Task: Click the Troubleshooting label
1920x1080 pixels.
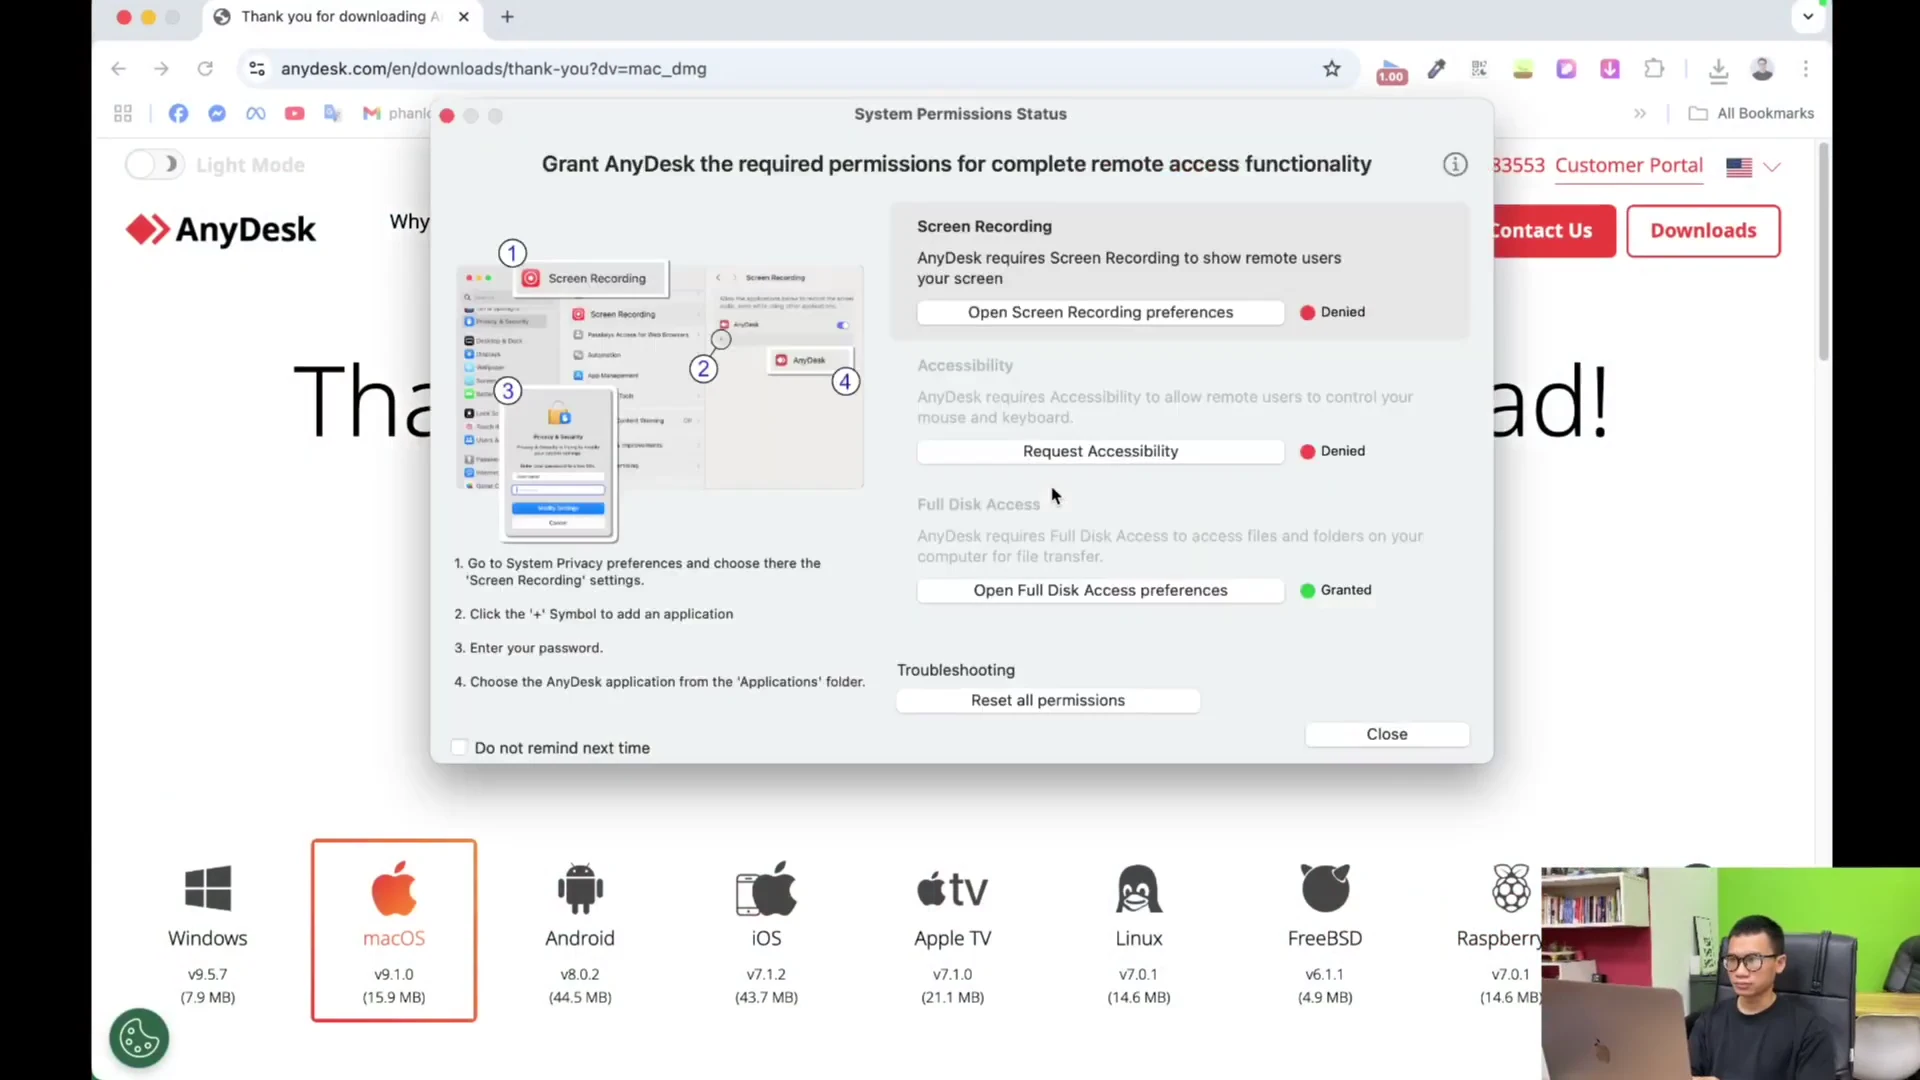Action: tap(955, 670)
